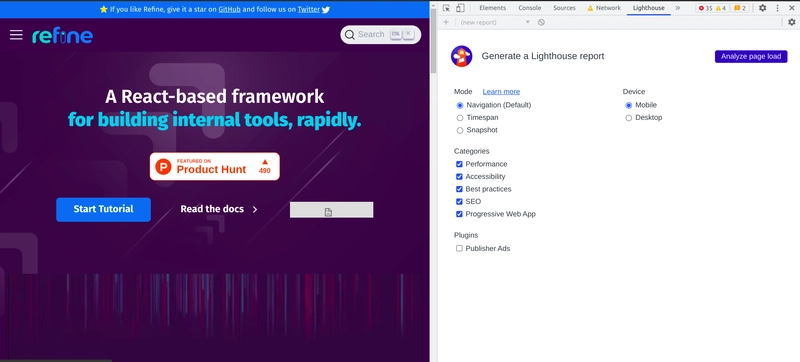800x362 pixels.
Task: Open the Network tab
Action: (604, 8)
